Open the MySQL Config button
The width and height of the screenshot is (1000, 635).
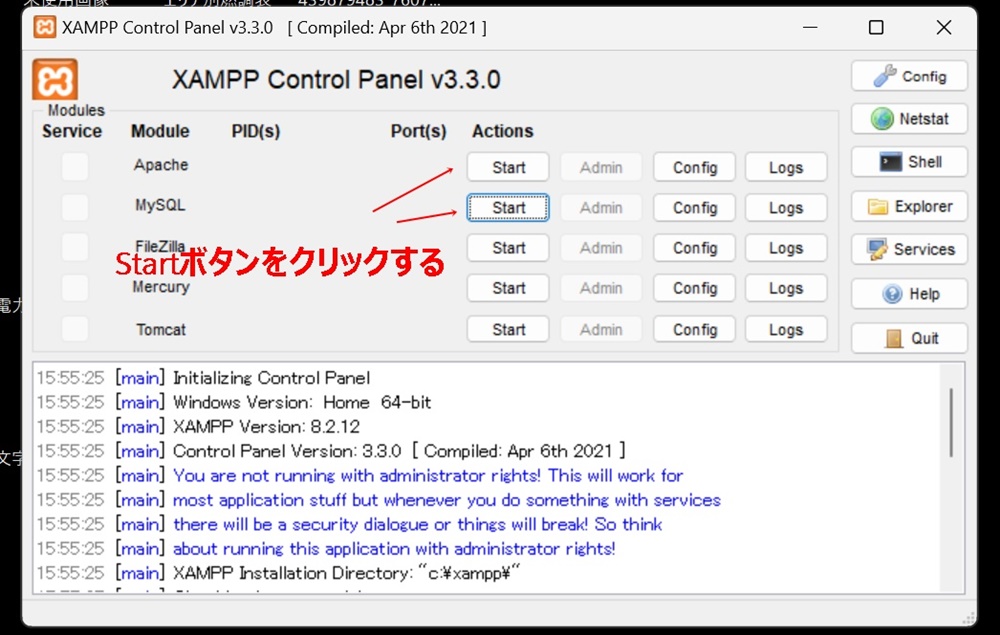(695, 208)
